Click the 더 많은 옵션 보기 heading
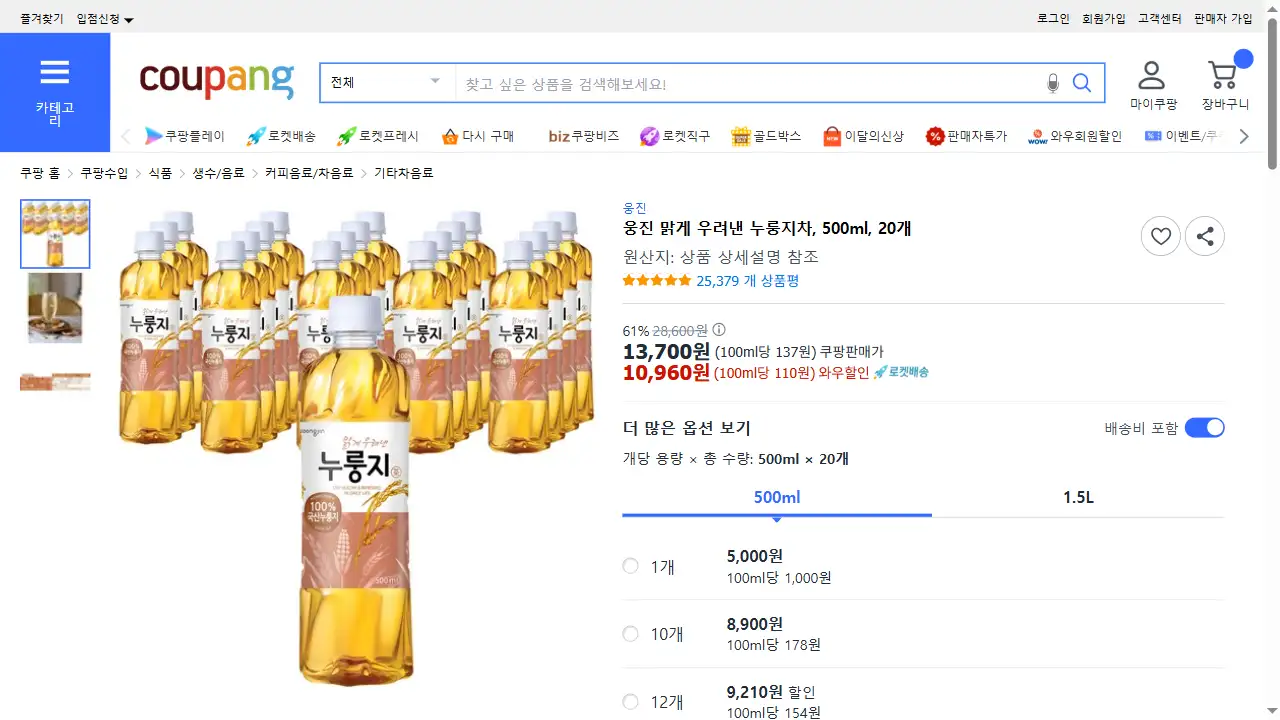Viewport: 1280px width, 720px height. click(686, 428)
